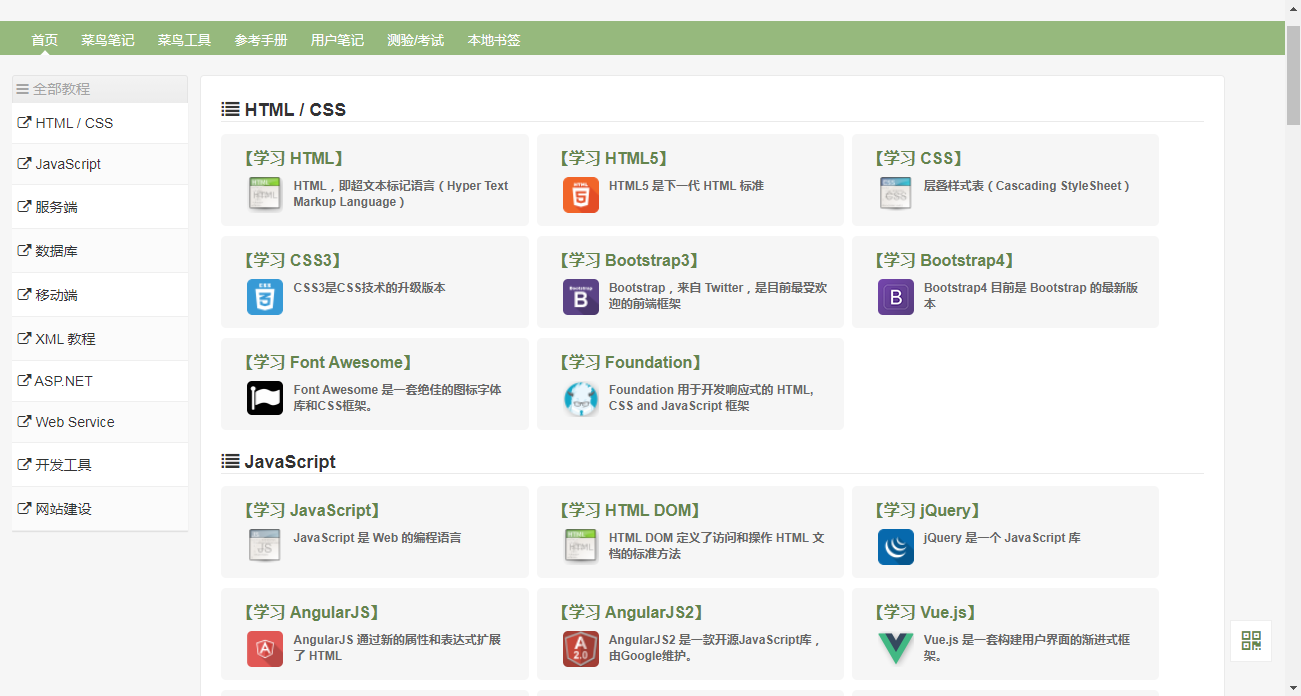Image resolution: width=1301 pixels, height=696 pixels.
Task: Click the JavaScript JS file icon
Action: 265,546
